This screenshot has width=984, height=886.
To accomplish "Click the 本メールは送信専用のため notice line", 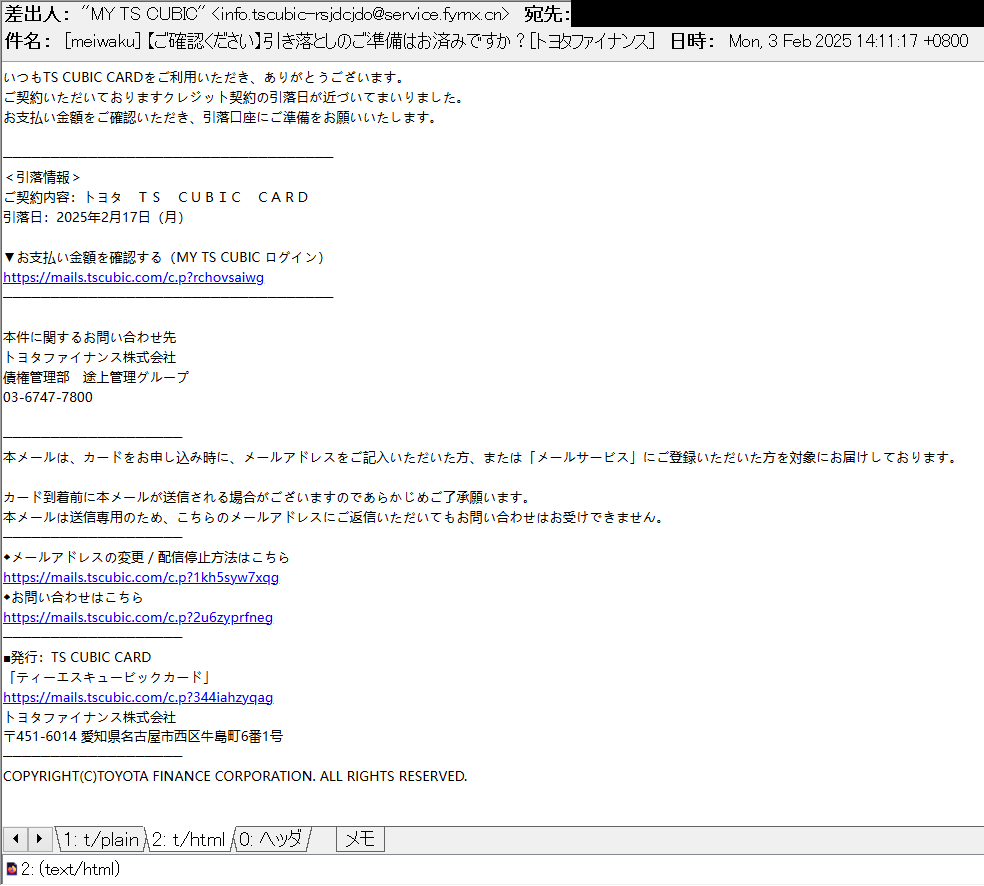I will [335, 518].
